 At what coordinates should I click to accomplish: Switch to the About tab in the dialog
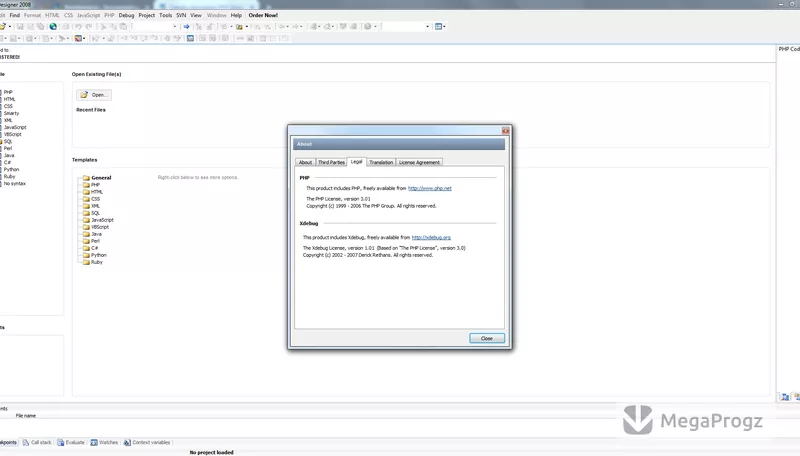click(305, 162)
